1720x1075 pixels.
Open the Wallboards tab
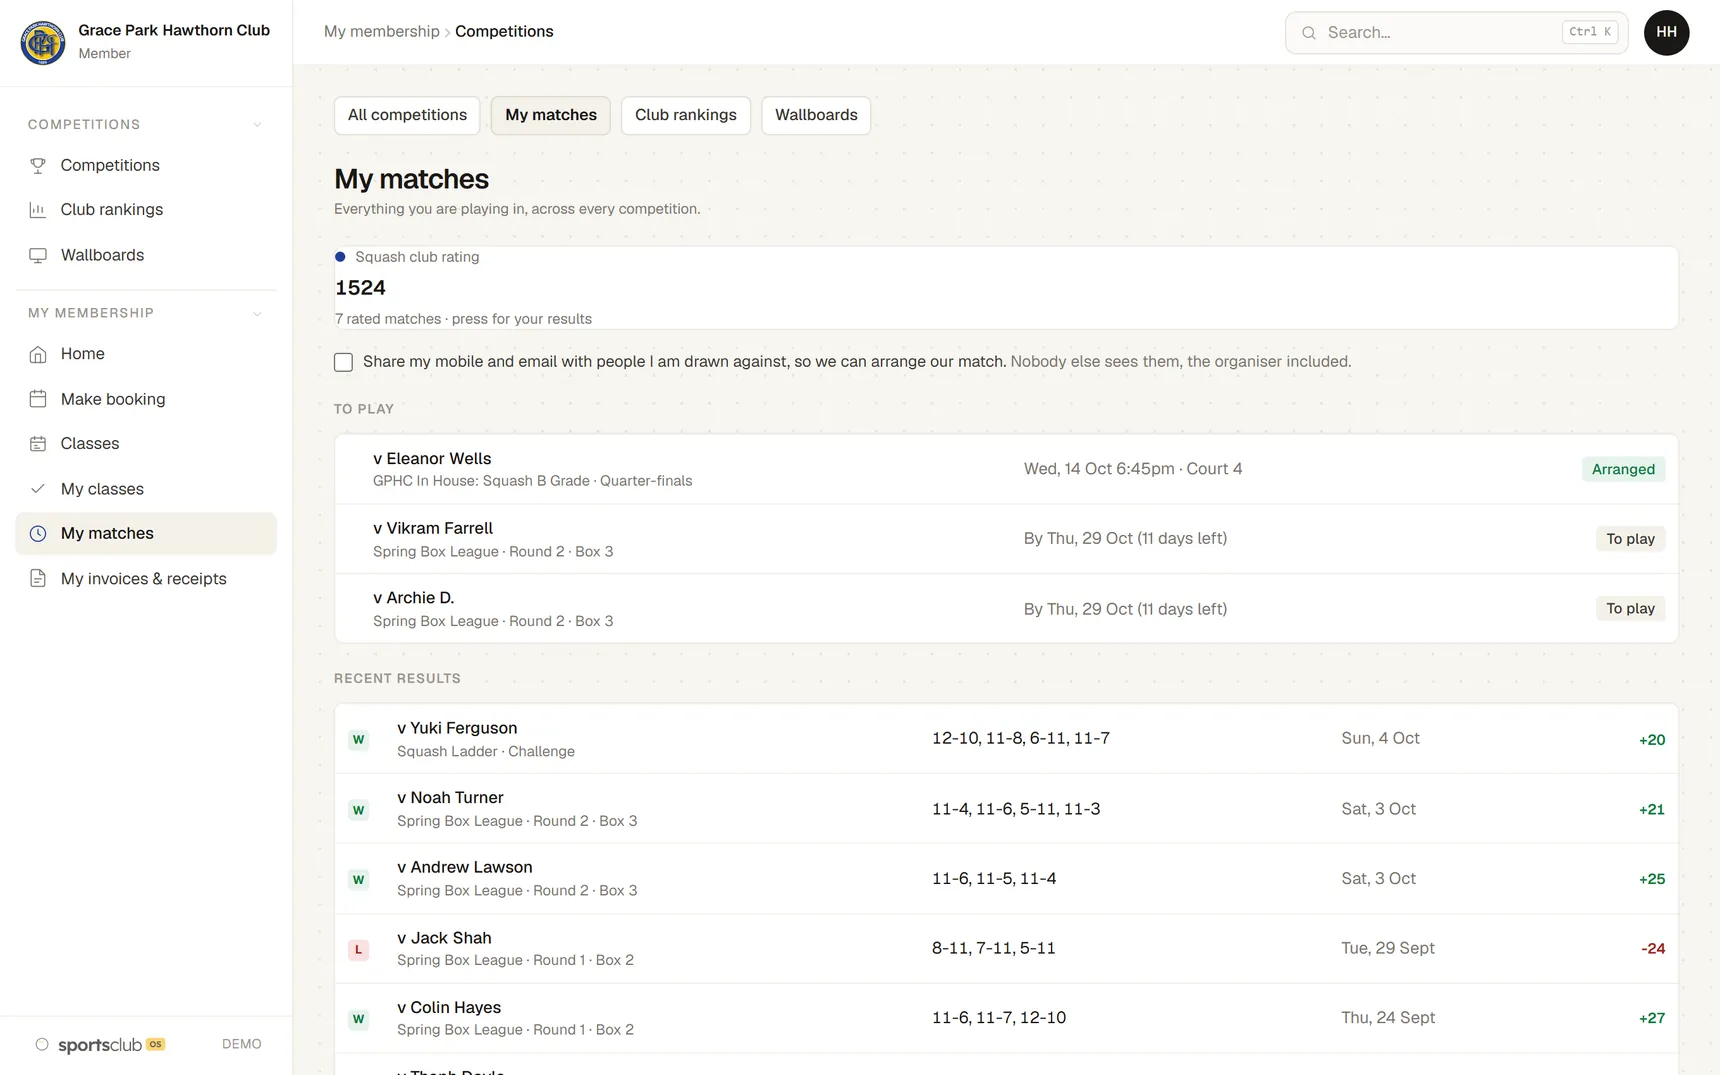[x=816, y=115]
